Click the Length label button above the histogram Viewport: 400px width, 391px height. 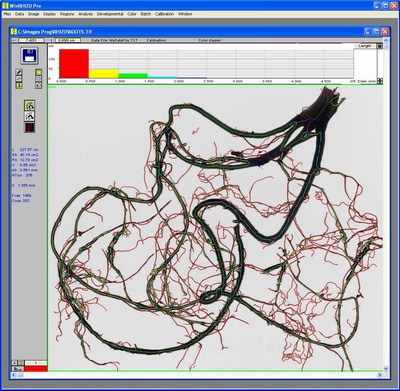(365, 46)
